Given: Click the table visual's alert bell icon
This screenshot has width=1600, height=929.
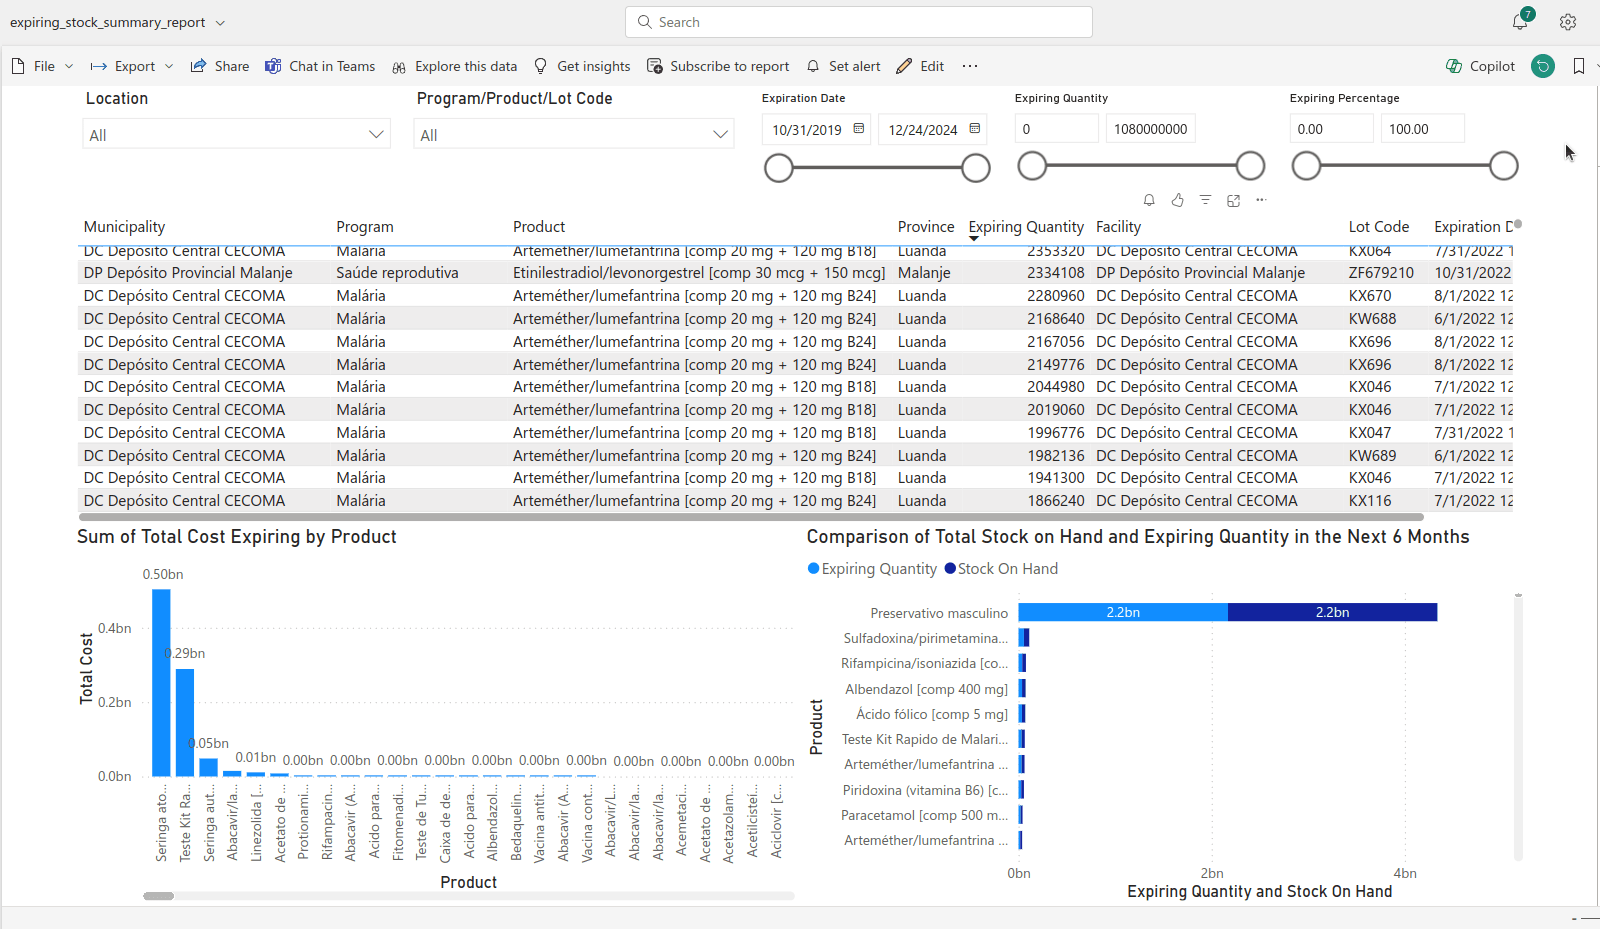Looking at the screenshot, I should tap(1149, 200).
